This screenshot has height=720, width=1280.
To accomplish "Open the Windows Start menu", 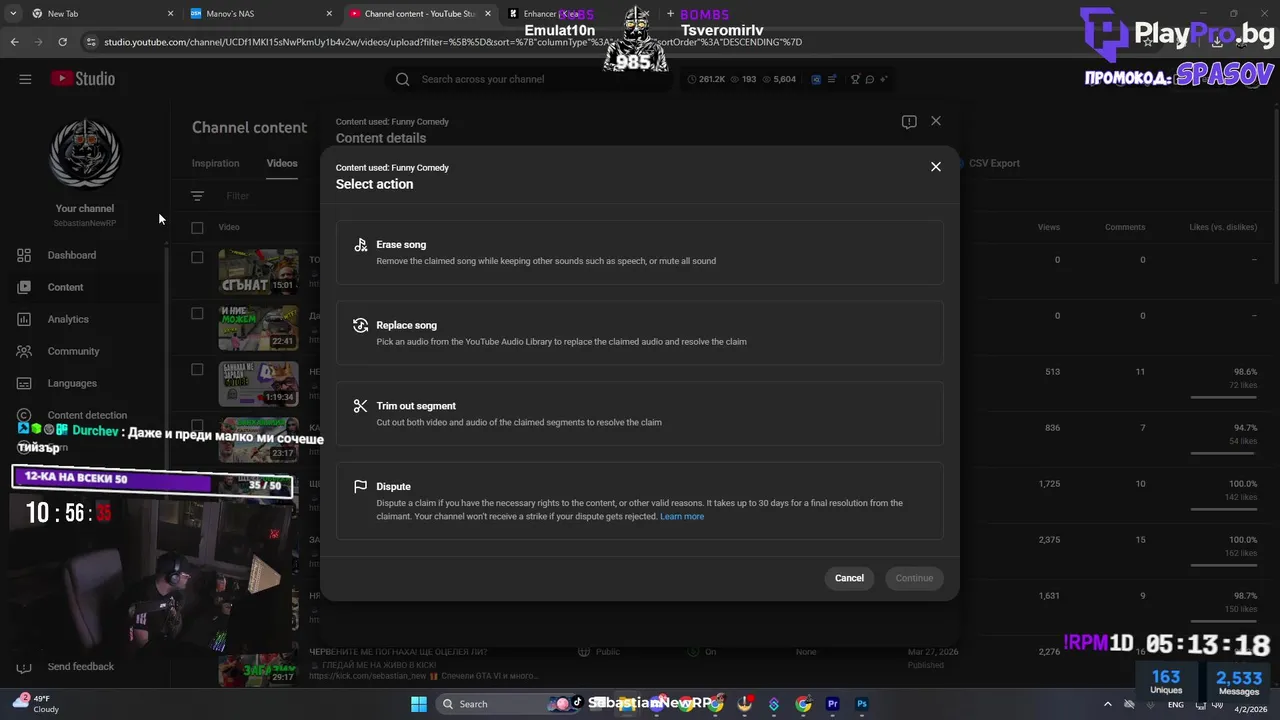I will [418, 704].
